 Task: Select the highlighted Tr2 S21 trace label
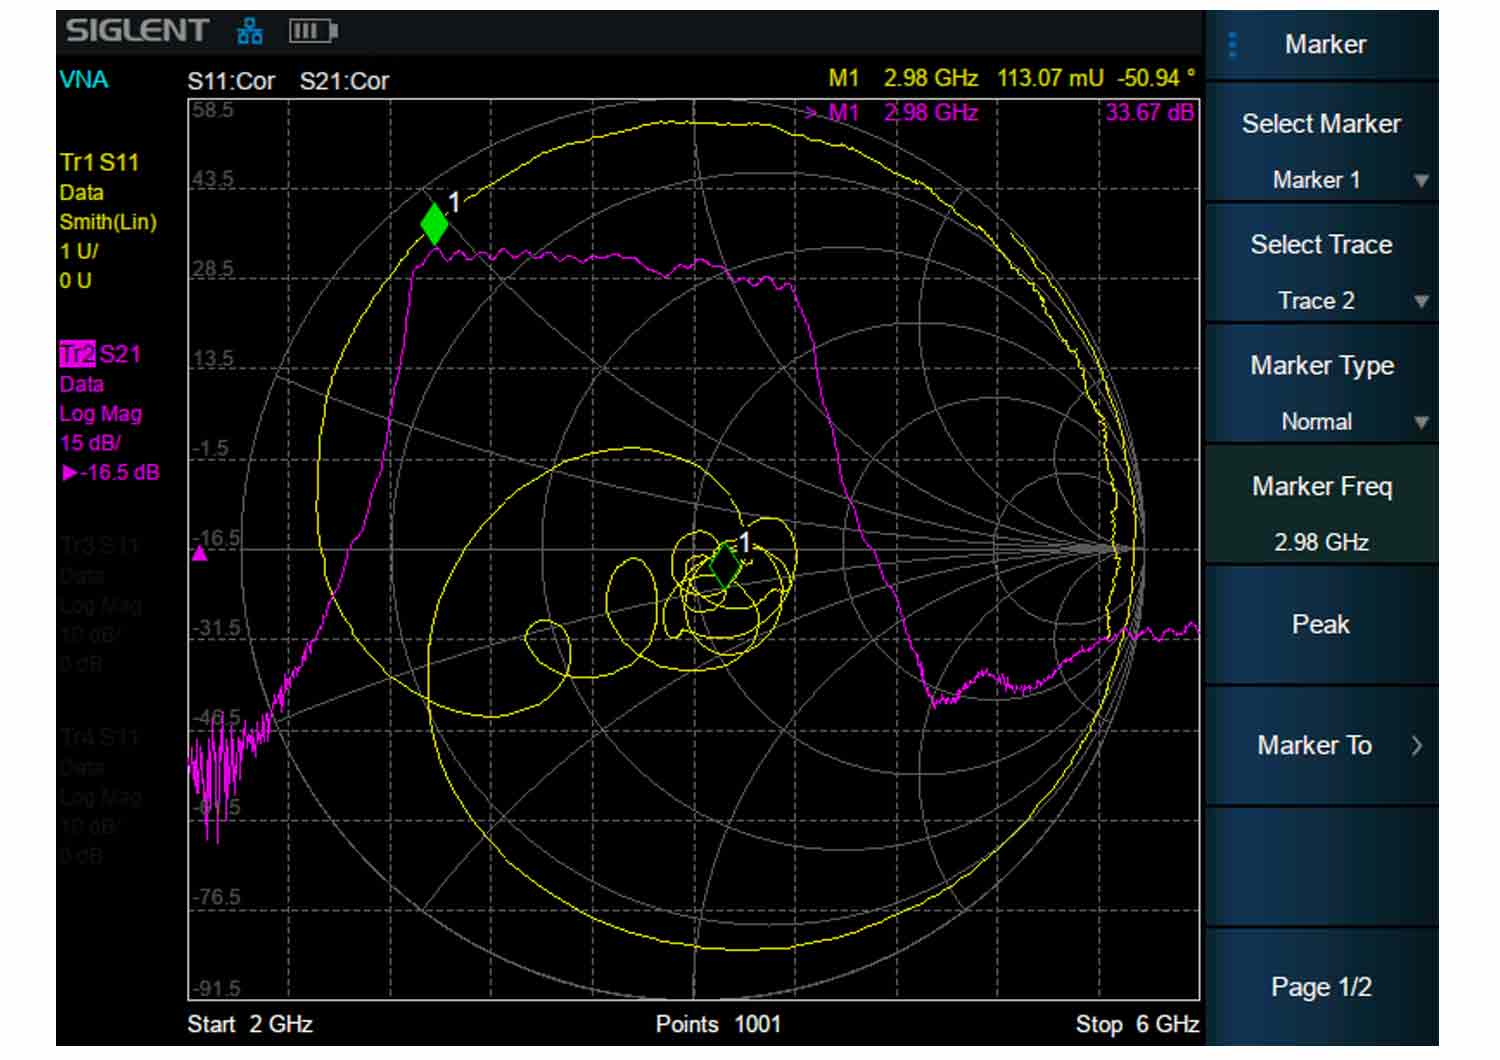point(100,354)
